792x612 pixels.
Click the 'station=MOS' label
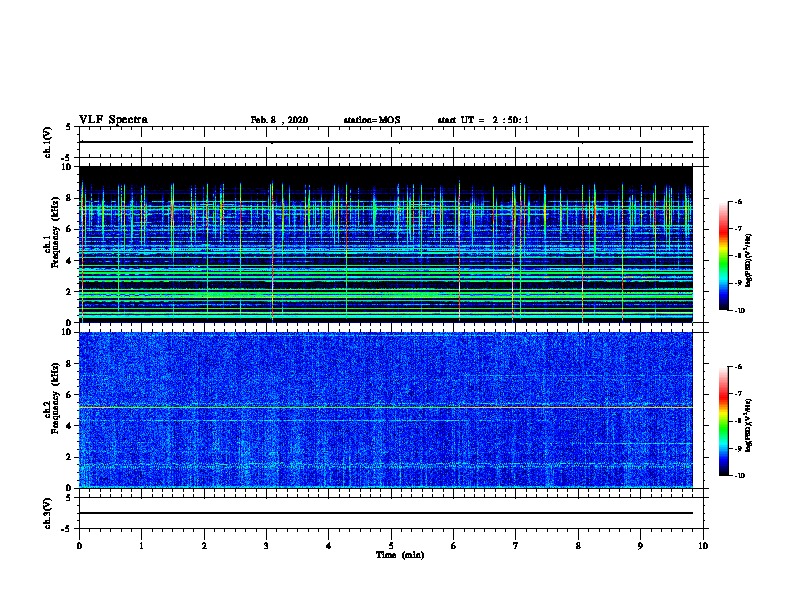[x=372, y=120]
